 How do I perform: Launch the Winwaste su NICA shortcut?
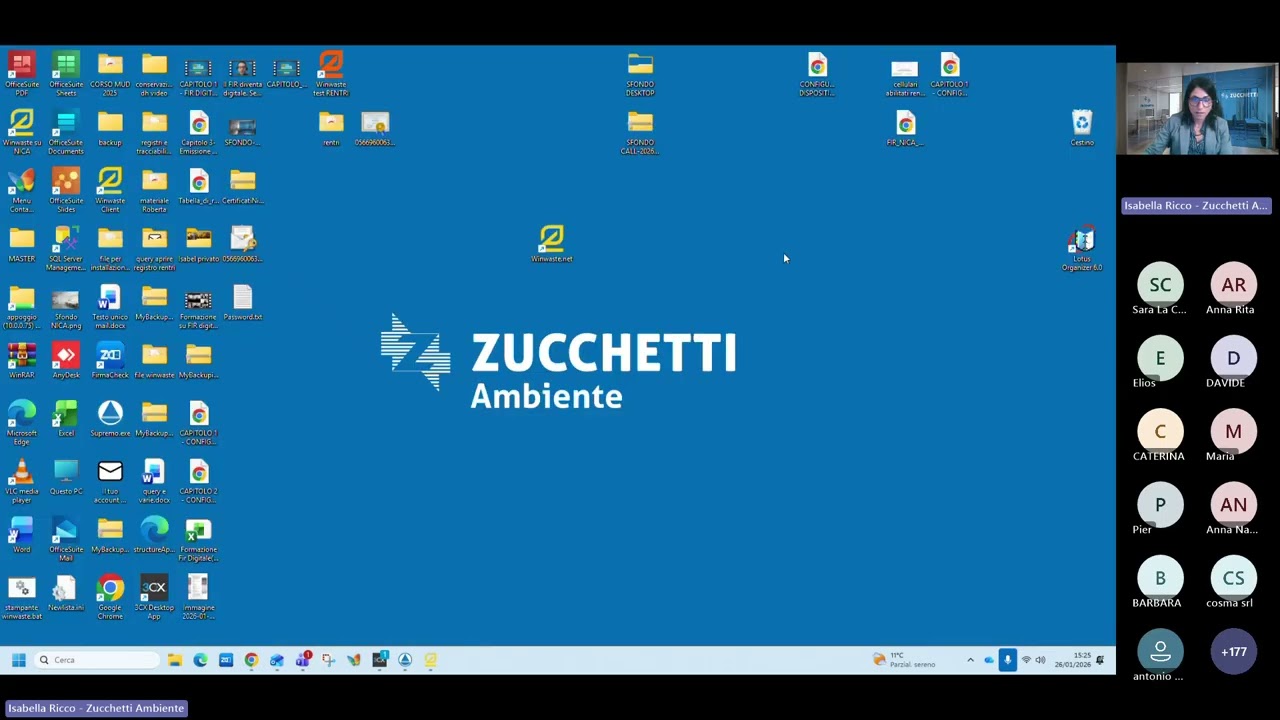[21, 132]
